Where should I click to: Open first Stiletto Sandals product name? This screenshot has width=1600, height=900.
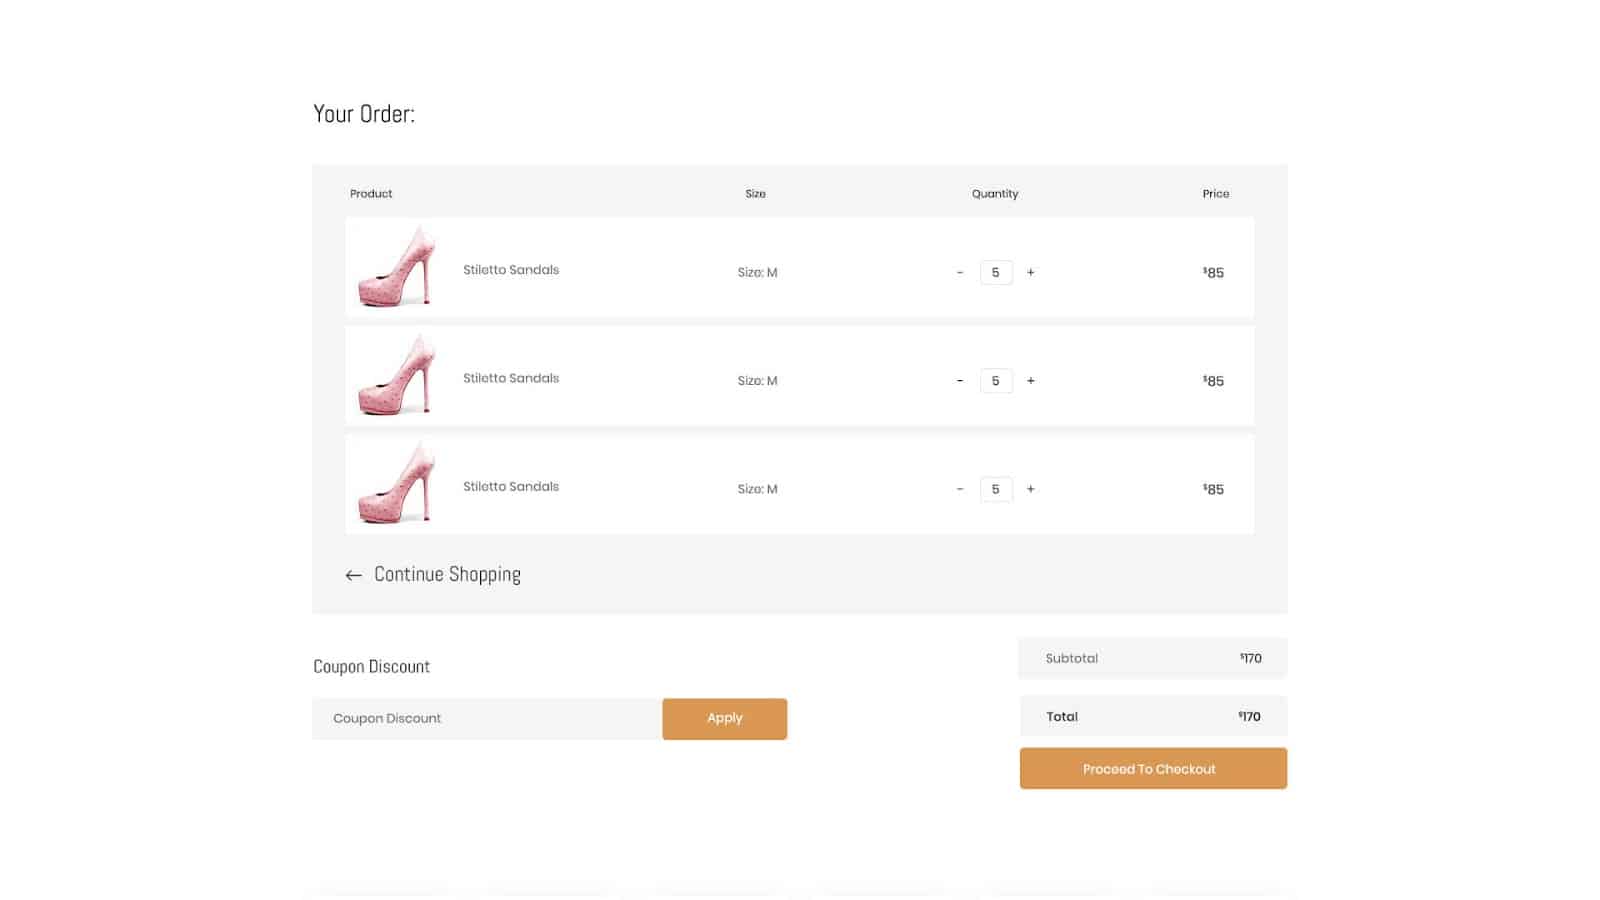[511, 270]
